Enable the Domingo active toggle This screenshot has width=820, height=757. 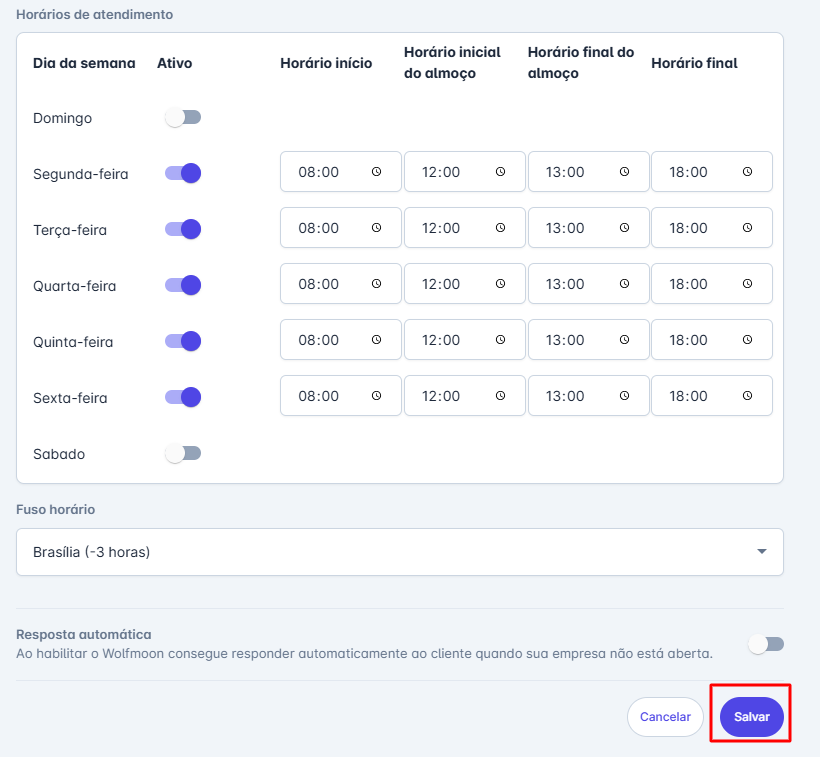183,118
